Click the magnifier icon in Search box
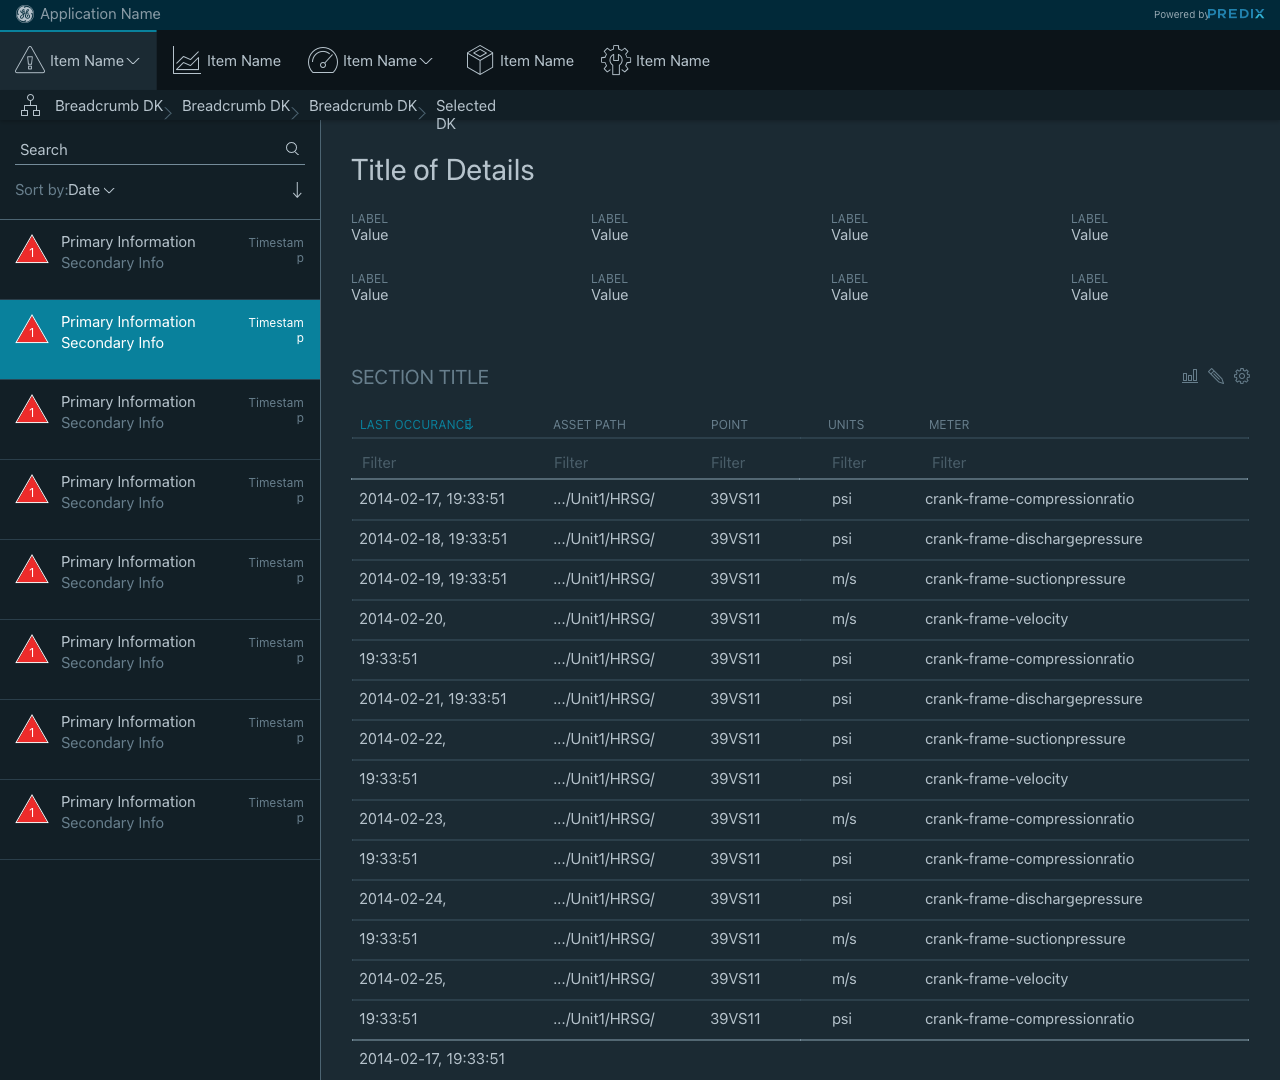 (x=292, y=149)
